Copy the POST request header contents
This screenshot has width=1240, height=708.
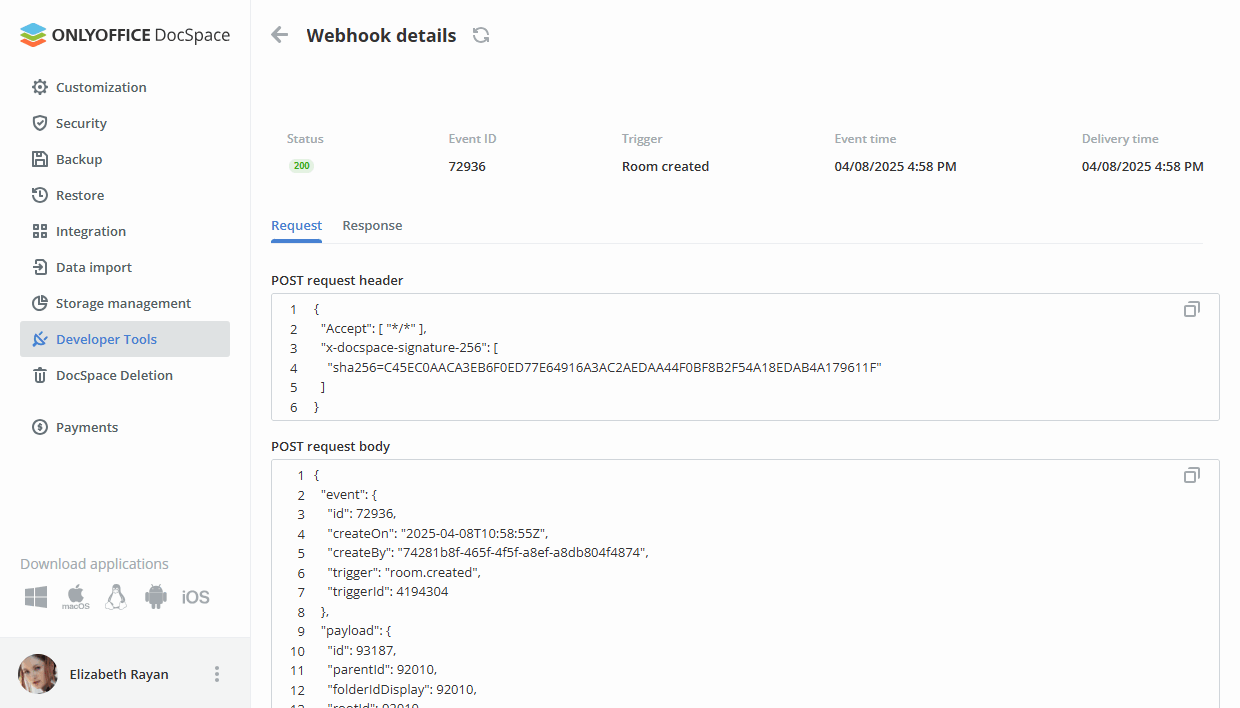click(x=1191, y=310)
